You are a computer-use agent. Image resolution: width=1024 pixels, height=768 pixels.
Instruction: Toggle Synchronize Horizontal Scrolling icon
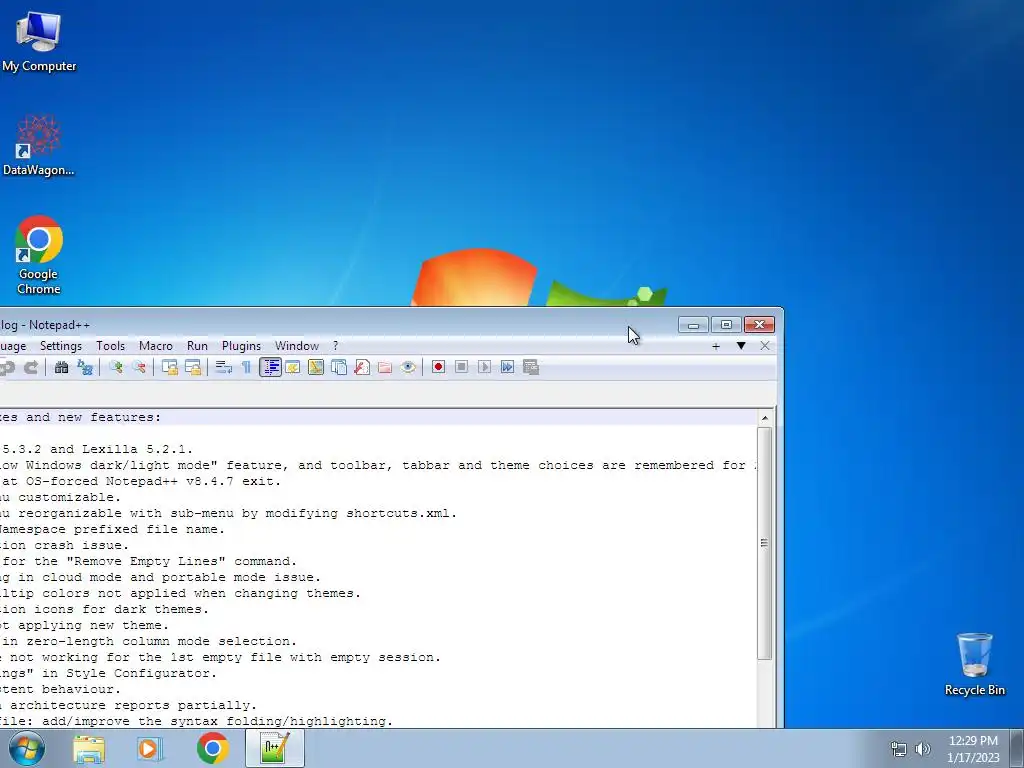(x=193, y=368)
